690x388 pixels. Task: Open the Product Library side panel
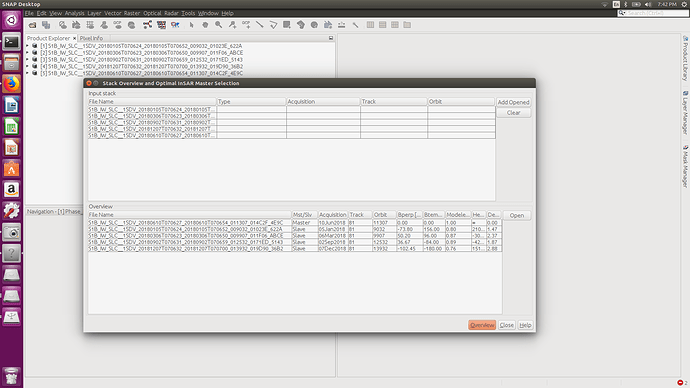tap(685, 59)
